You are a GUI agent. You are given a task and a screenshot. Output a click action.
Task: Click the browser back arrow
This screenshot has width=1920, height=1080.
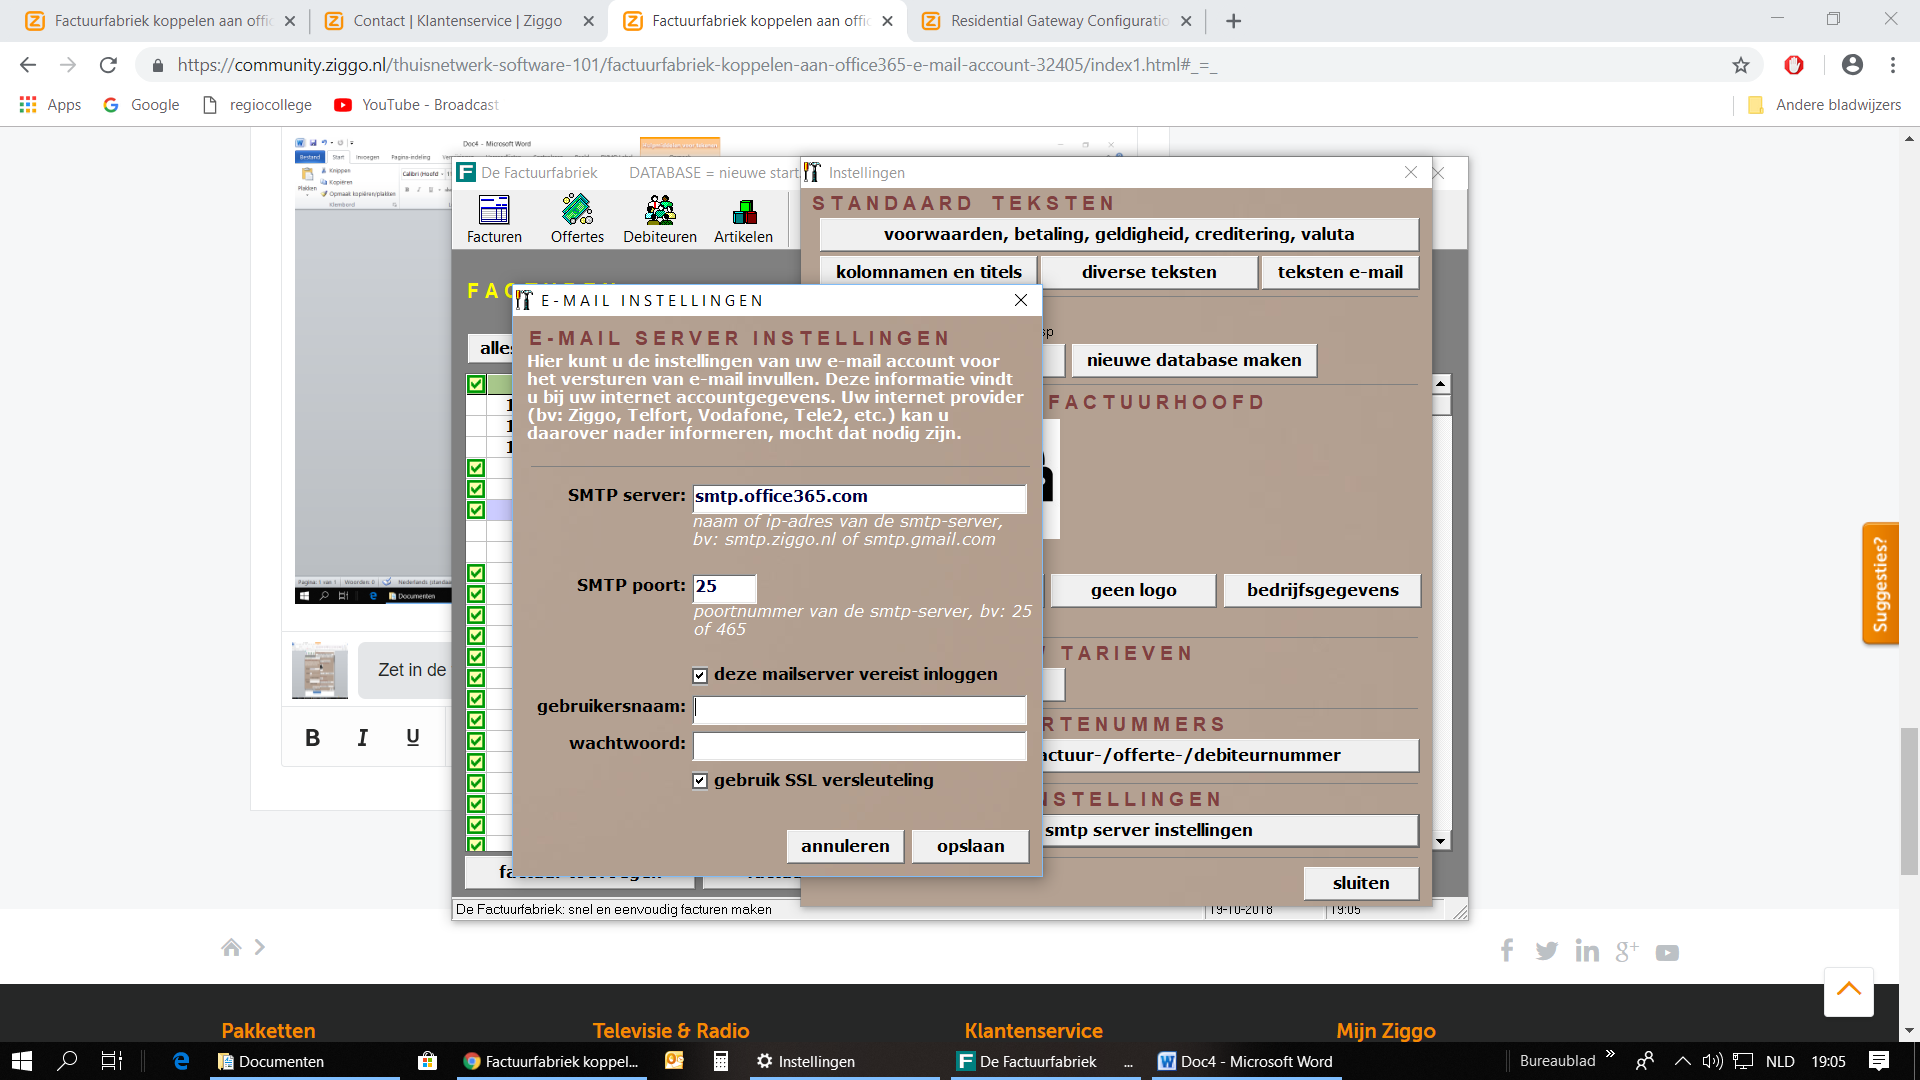pos(28,65)
